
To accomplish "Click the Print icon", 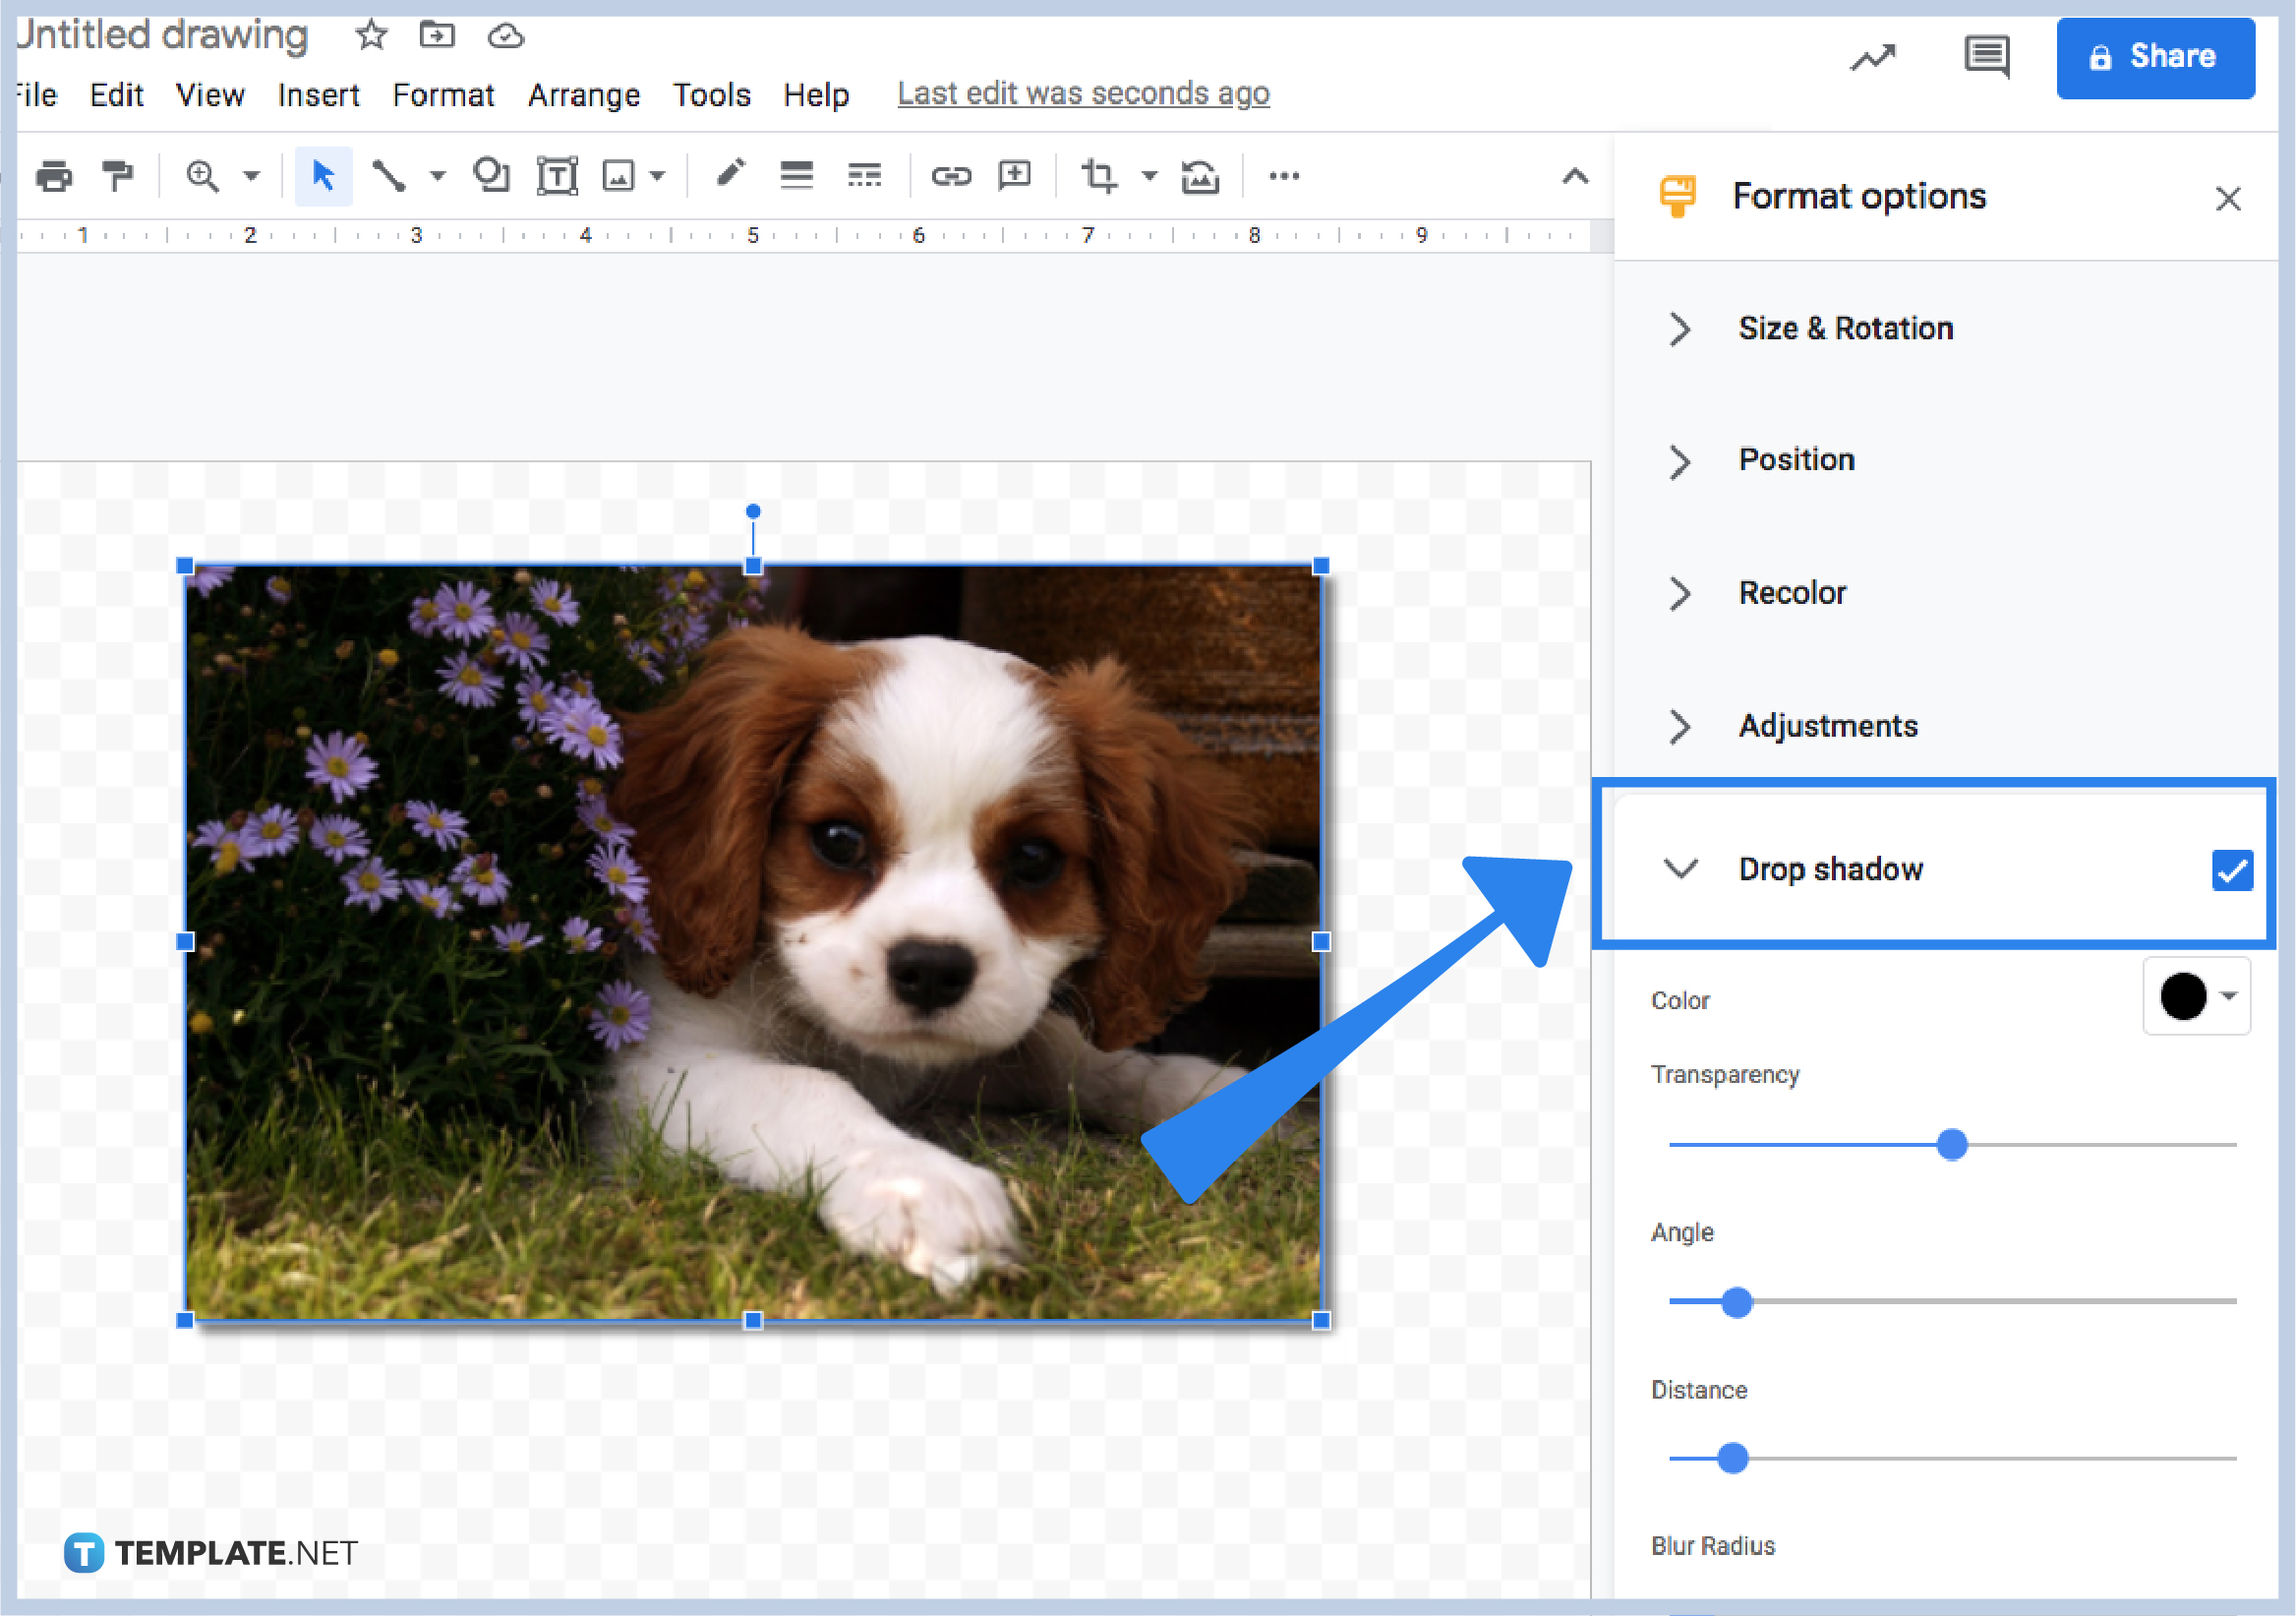I will (x=54, y=175).
